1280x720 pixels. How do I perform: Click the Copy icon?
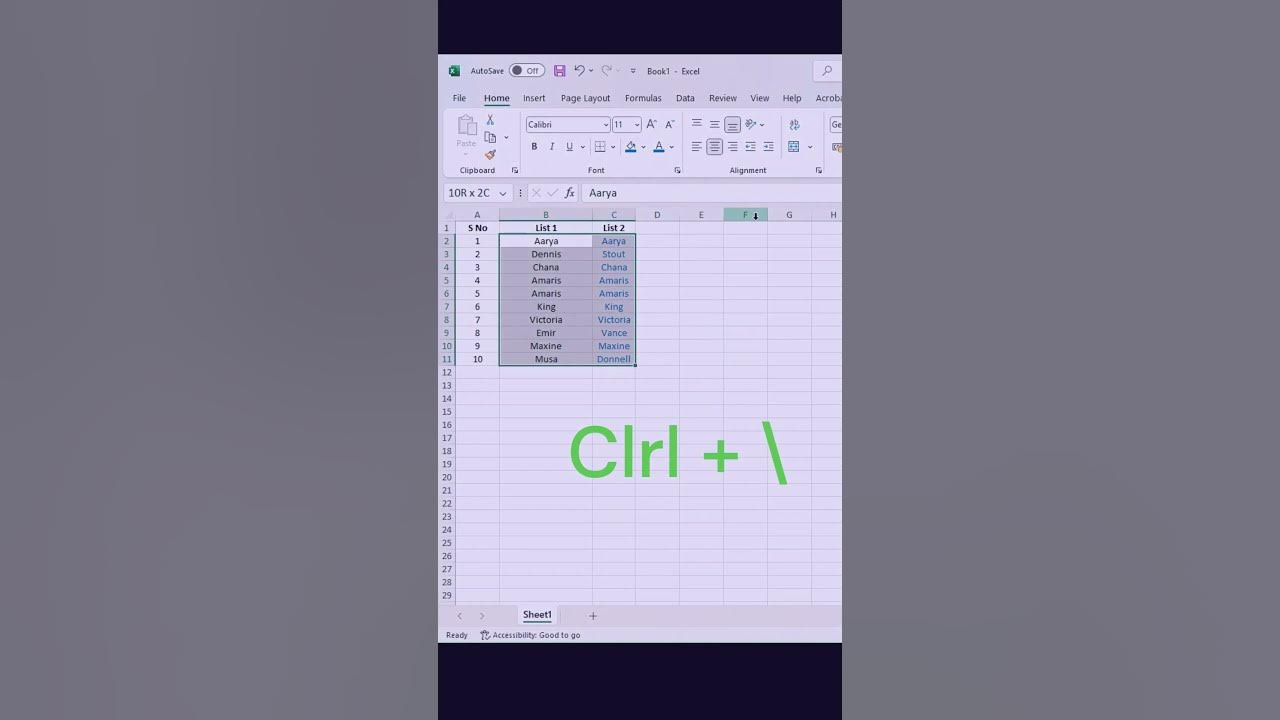pos(490,137)
